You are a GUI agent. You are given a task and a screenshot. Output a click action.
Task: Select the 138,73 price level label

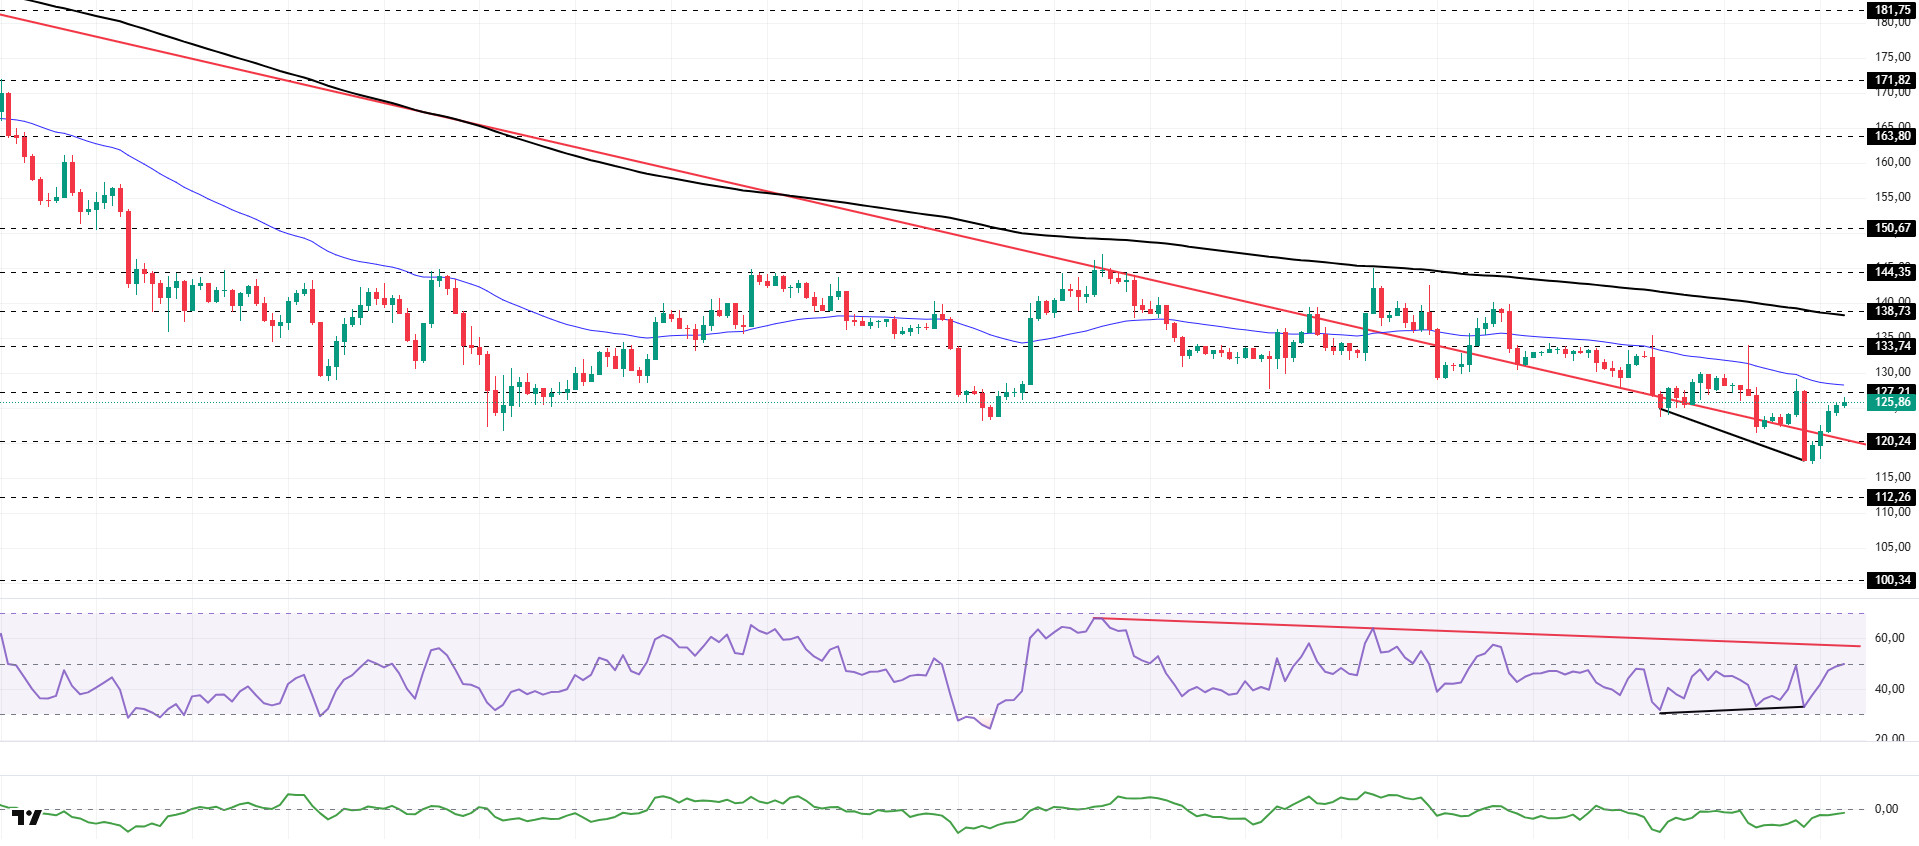pyautogui.click(x=1891, y=311)
